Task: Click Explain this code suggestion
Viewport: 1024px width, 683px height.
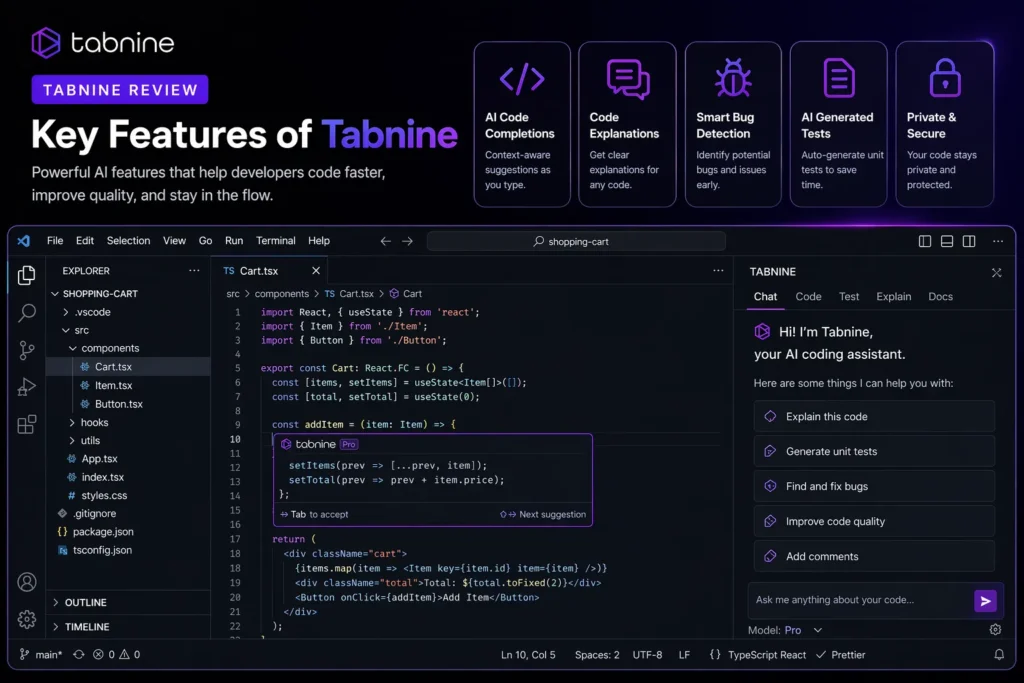Action: [x=874, y=417]
